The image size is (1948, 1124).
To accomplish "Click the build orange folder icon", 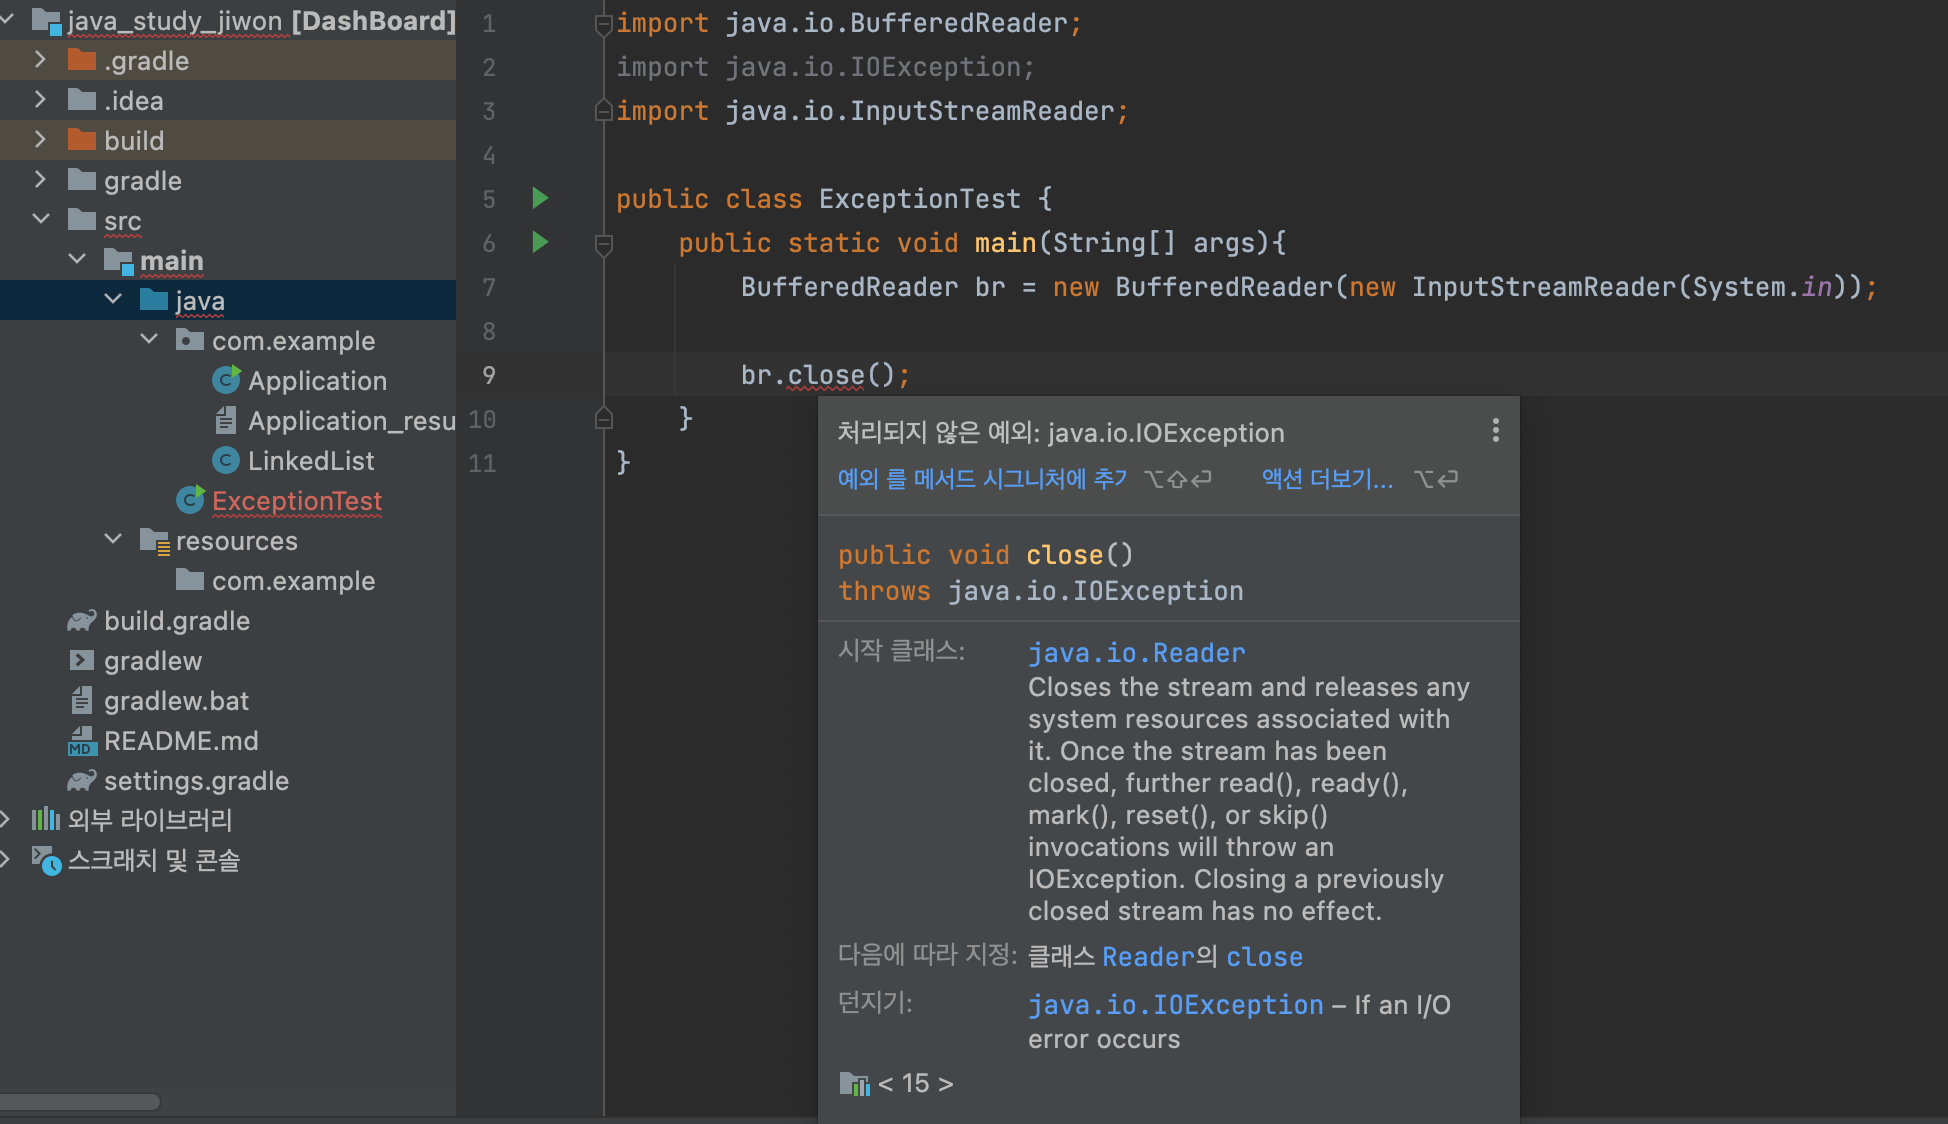I will click(x=82, y=140).
